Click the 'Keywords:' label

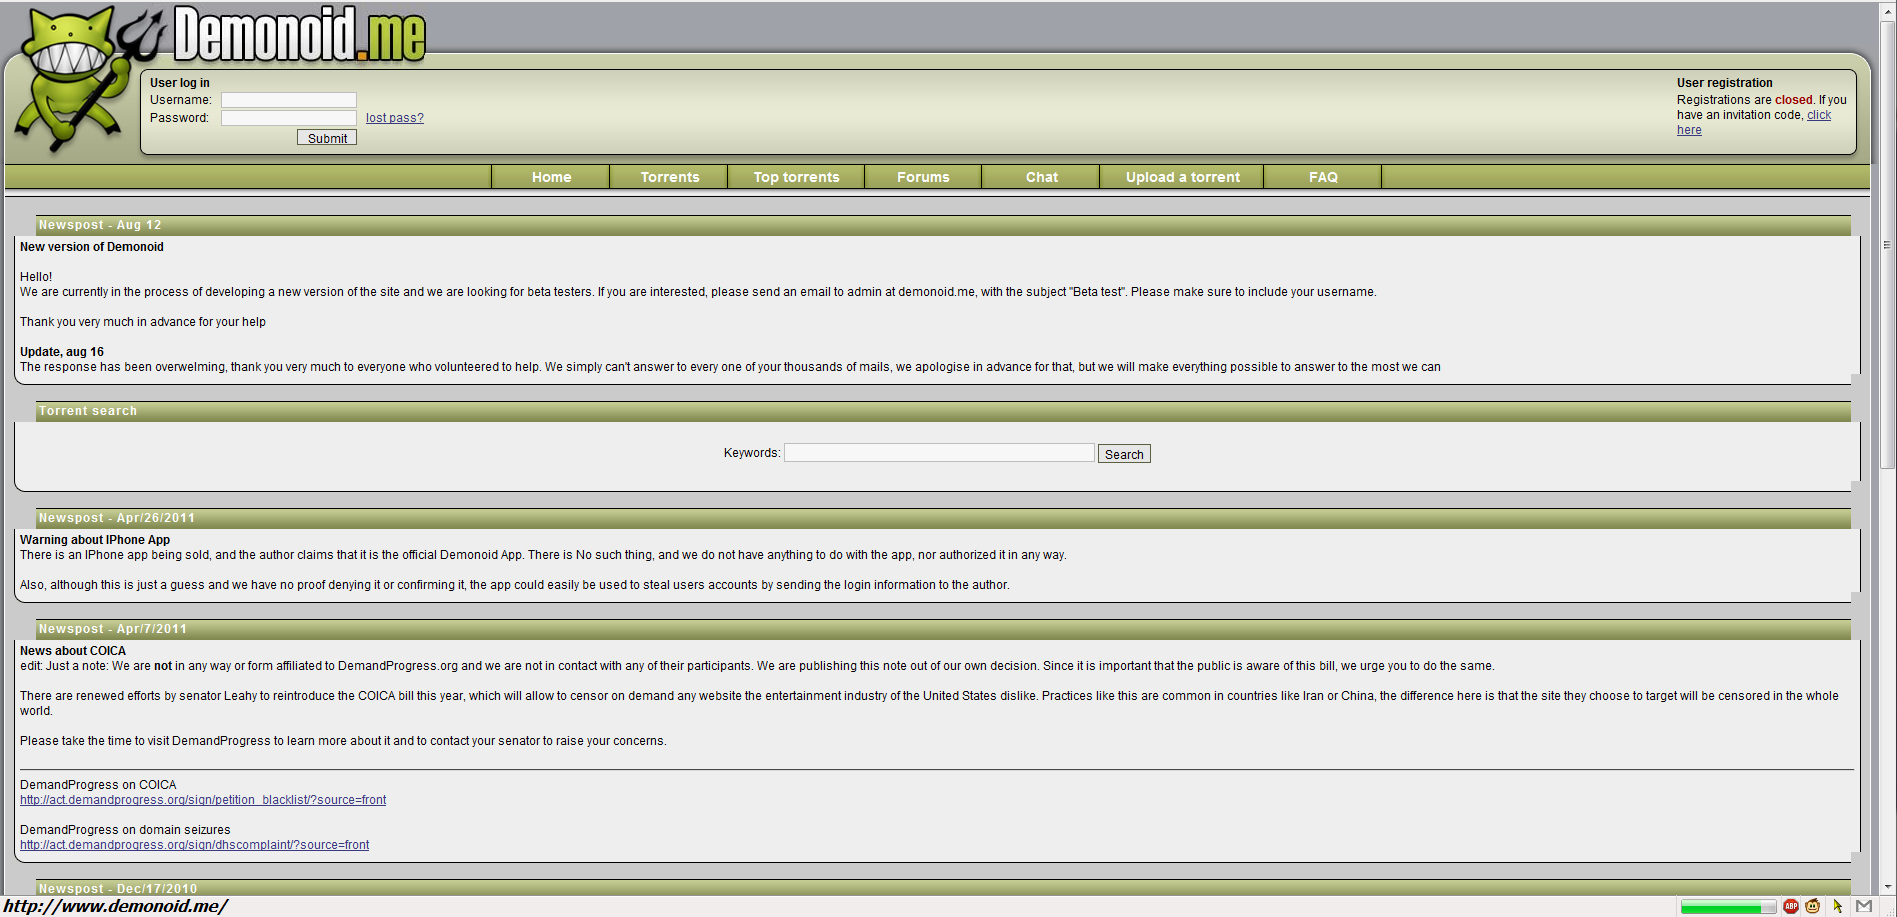(x=752, y=453)
